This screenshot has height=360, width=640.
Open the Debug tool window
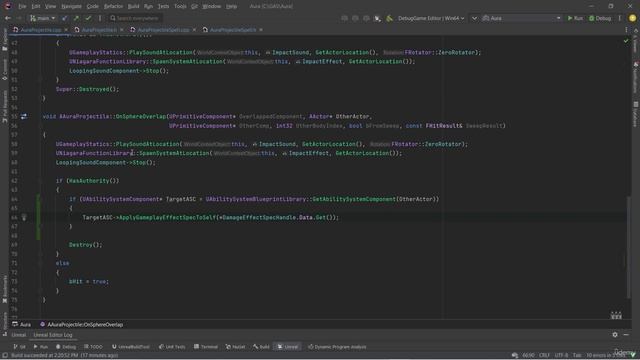pyautogui.click(x=66, y=347)
